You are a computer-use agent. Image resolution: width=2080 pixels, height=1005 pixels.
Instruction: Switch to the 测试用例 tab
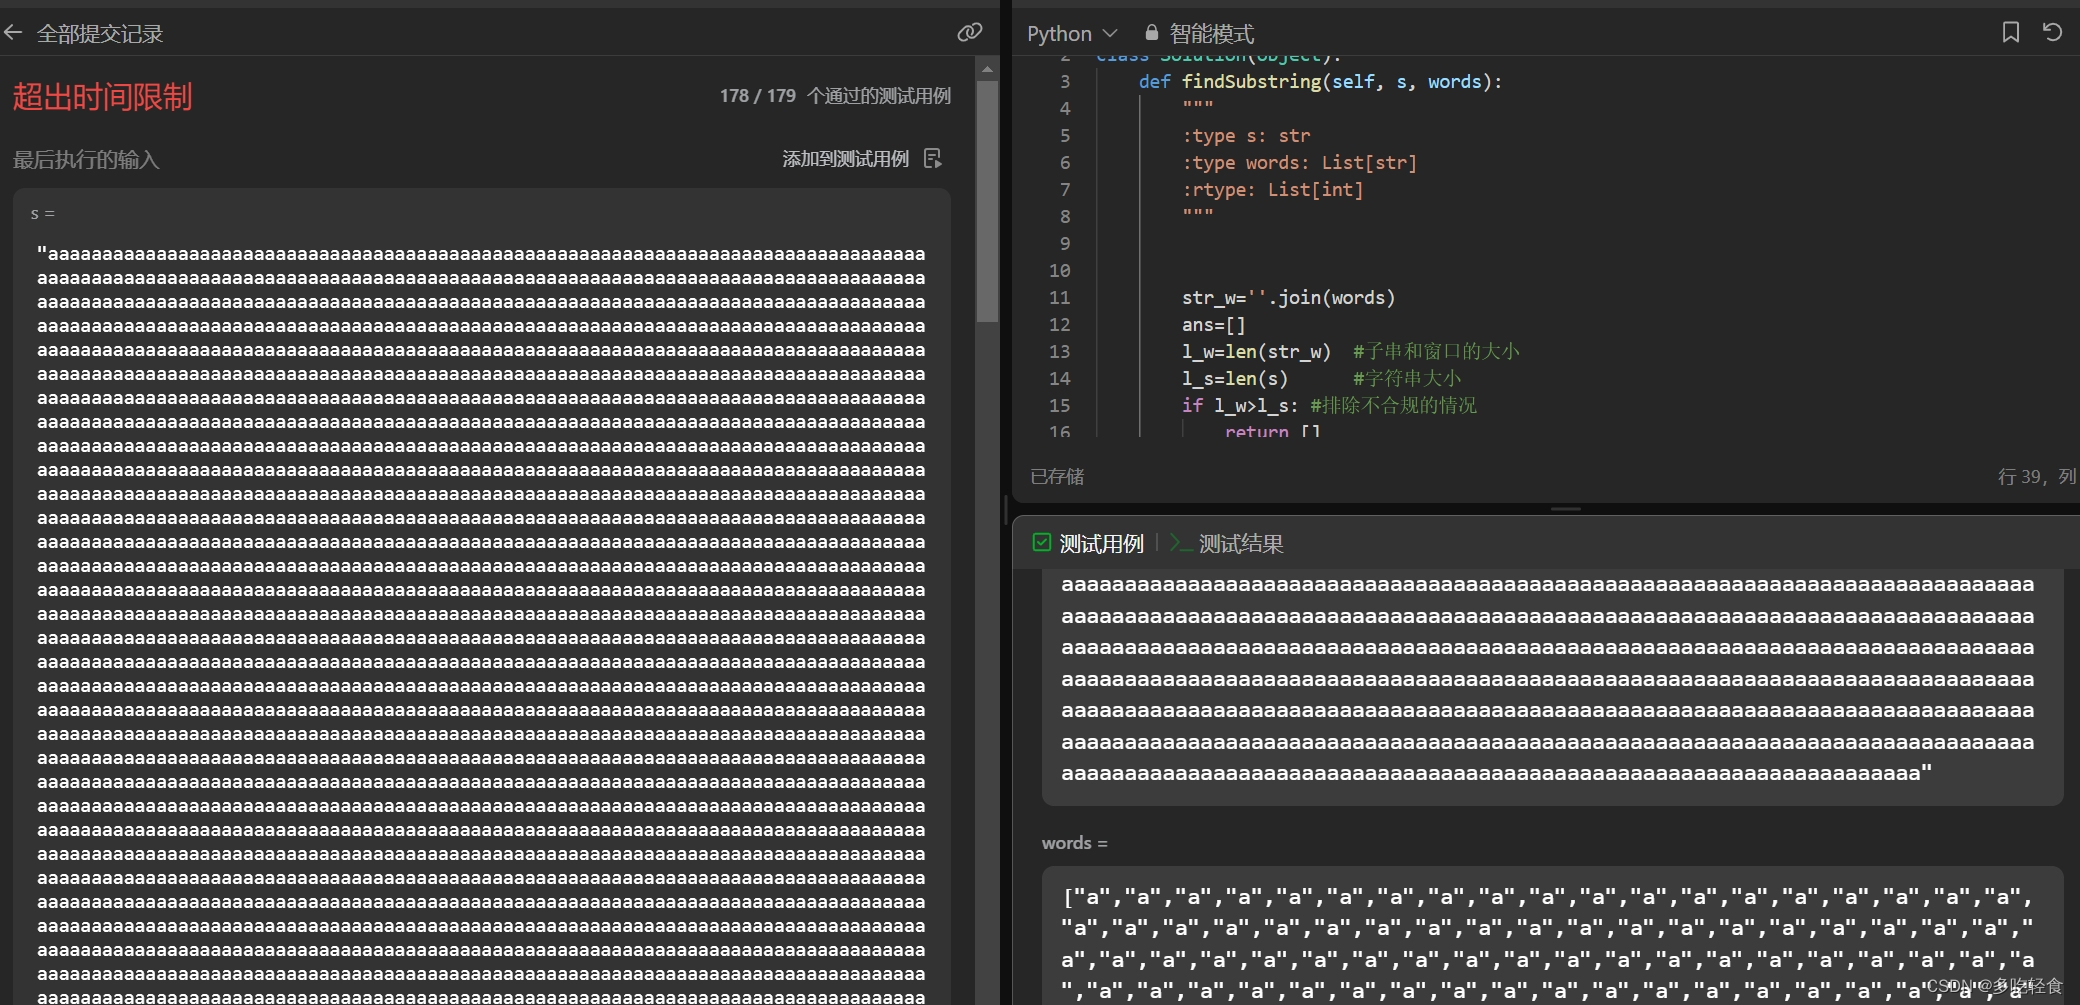tap(1089, 543)
